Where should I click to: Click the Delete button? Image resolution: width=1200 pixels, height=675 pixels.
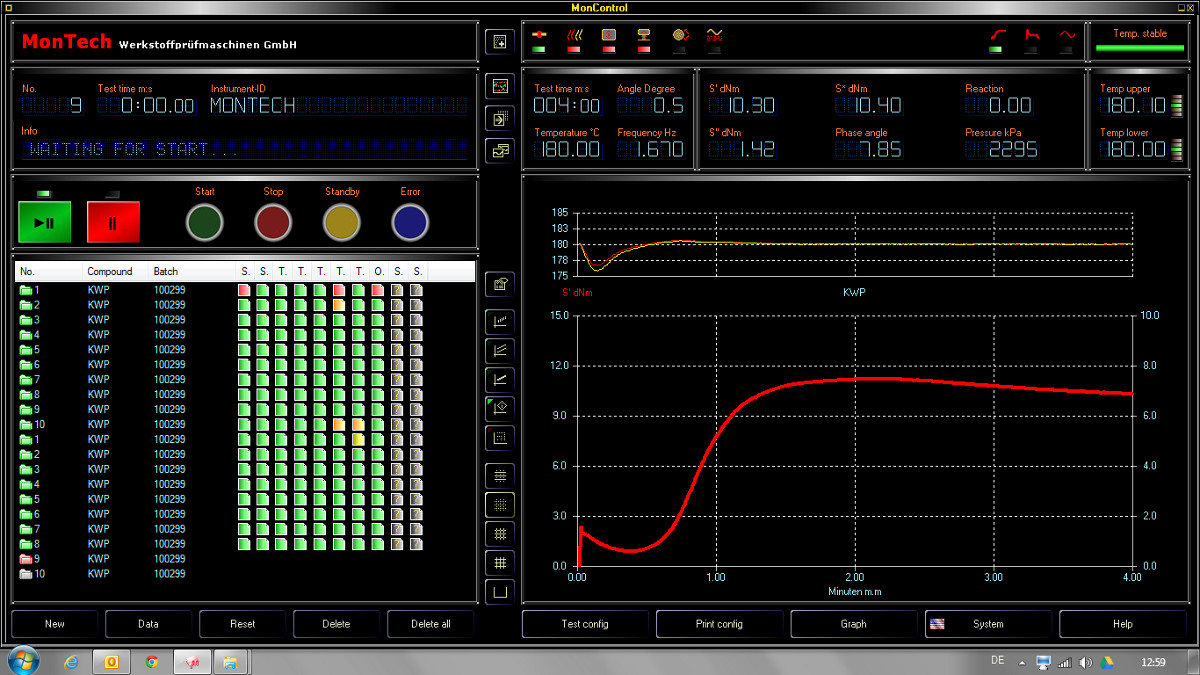point(336,624)
